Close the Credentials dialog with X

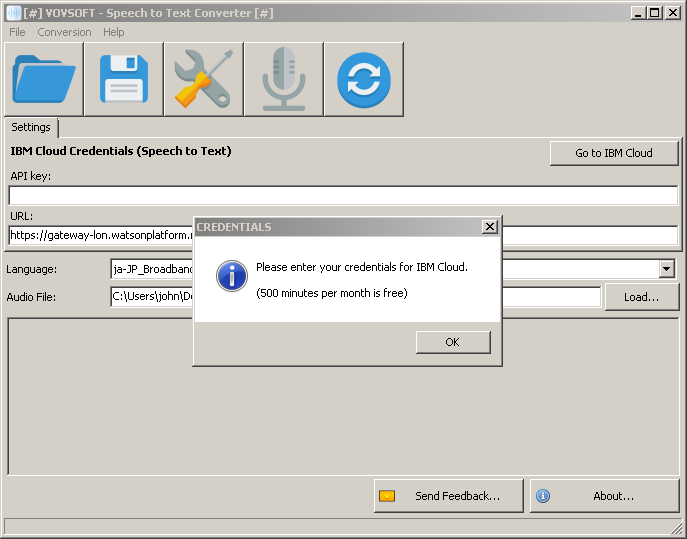tap(489, 227)
